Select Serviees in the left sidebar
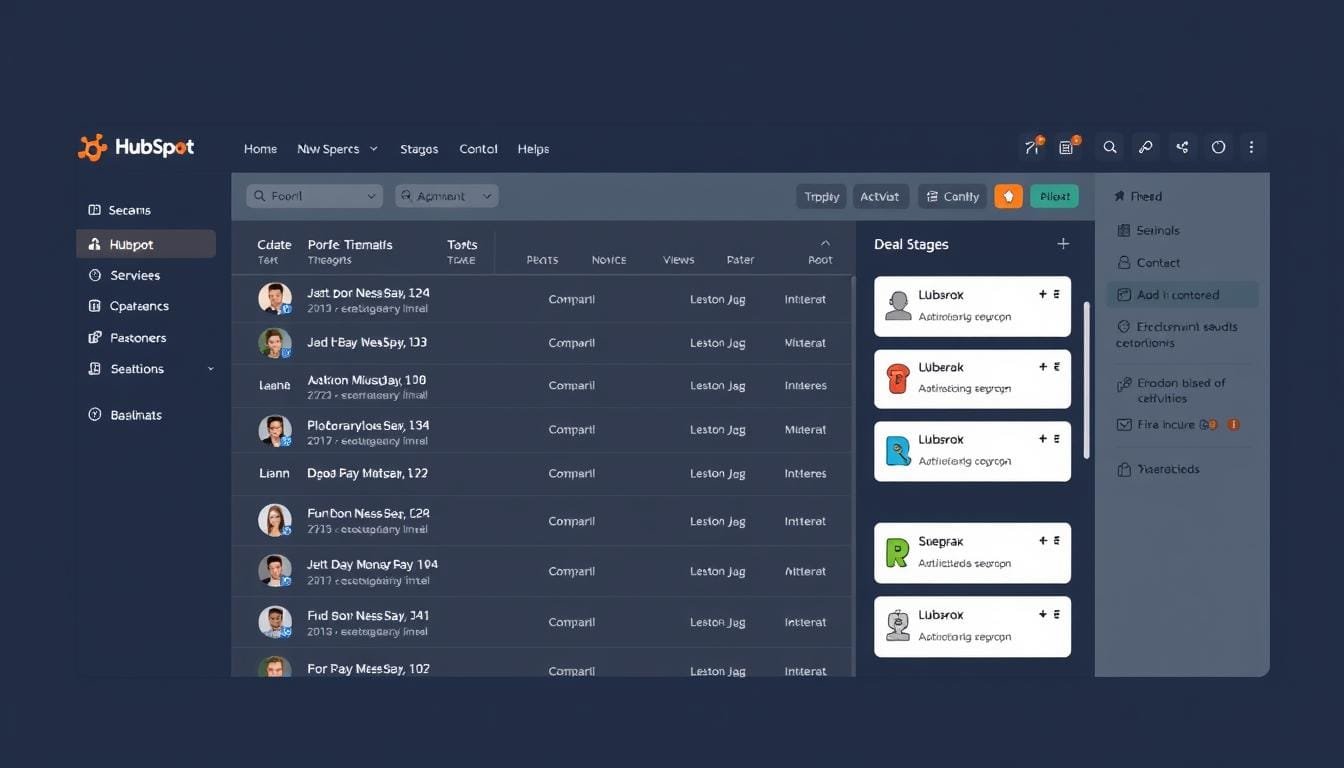This screenshot has width=1344, height=768. [135, 275]
